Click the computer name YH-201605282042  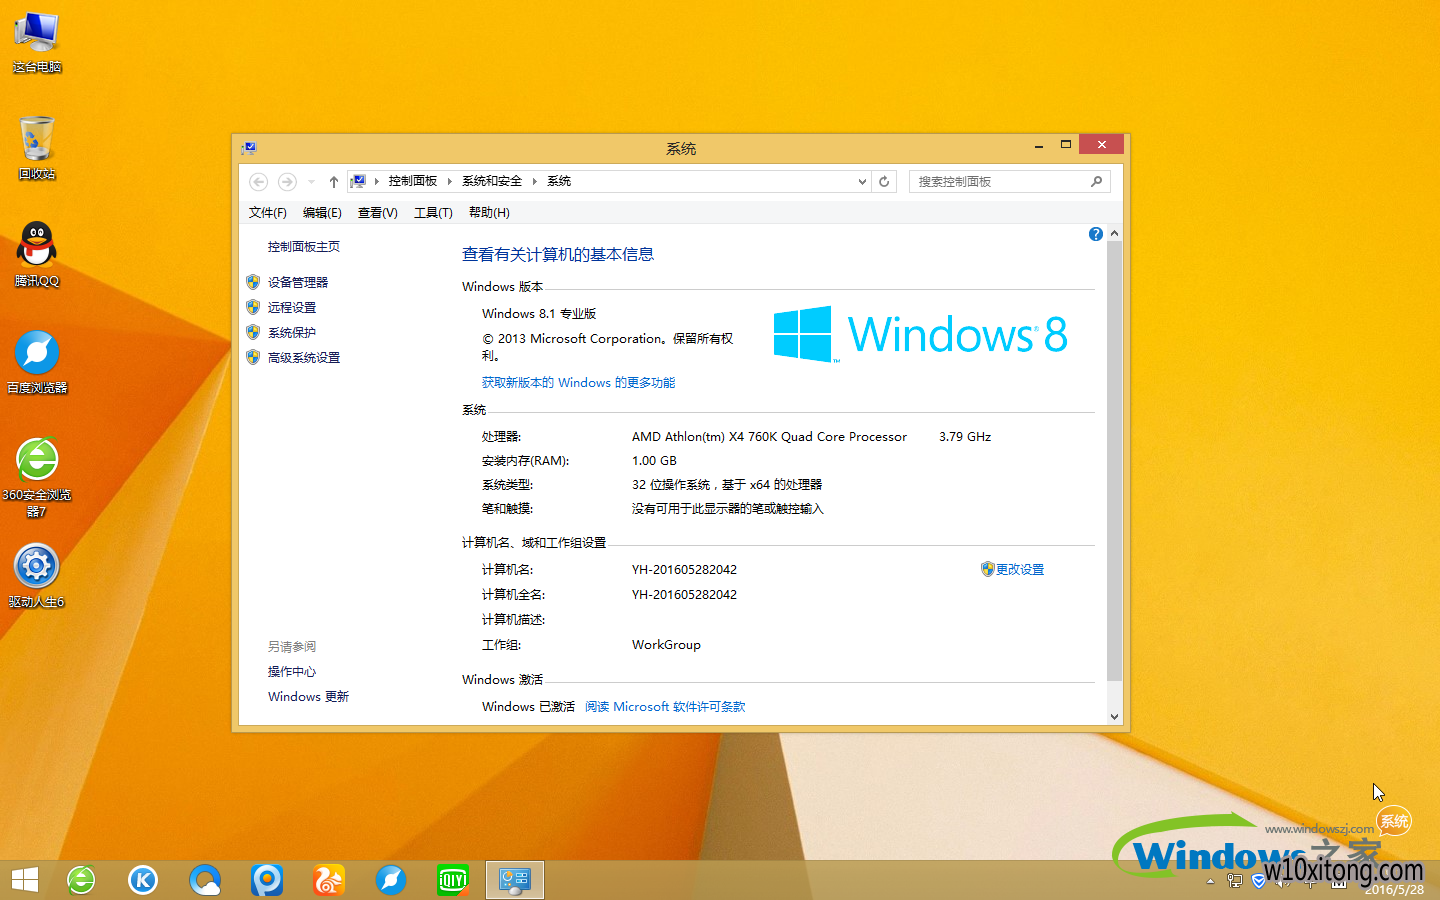click(684, 569)
